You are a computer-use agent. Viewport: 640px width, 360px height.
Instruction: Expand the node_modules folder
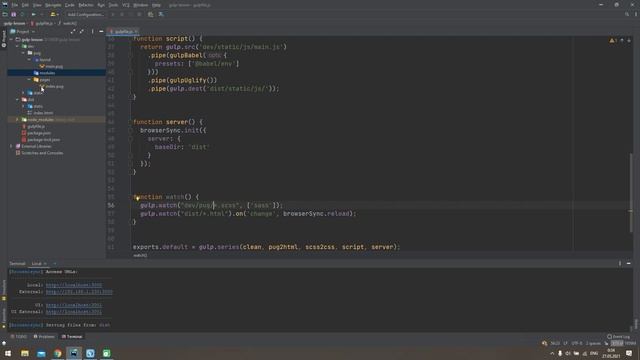[17, 120]
